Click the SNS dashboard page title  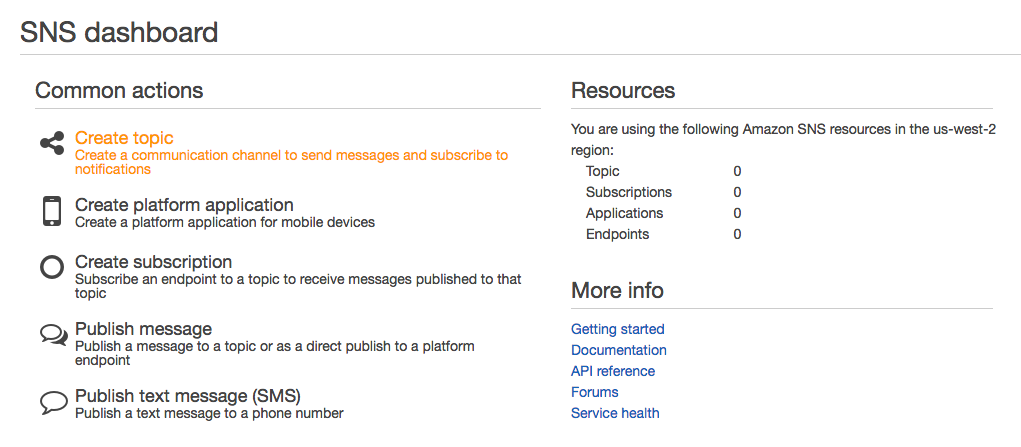coord(119,32)
